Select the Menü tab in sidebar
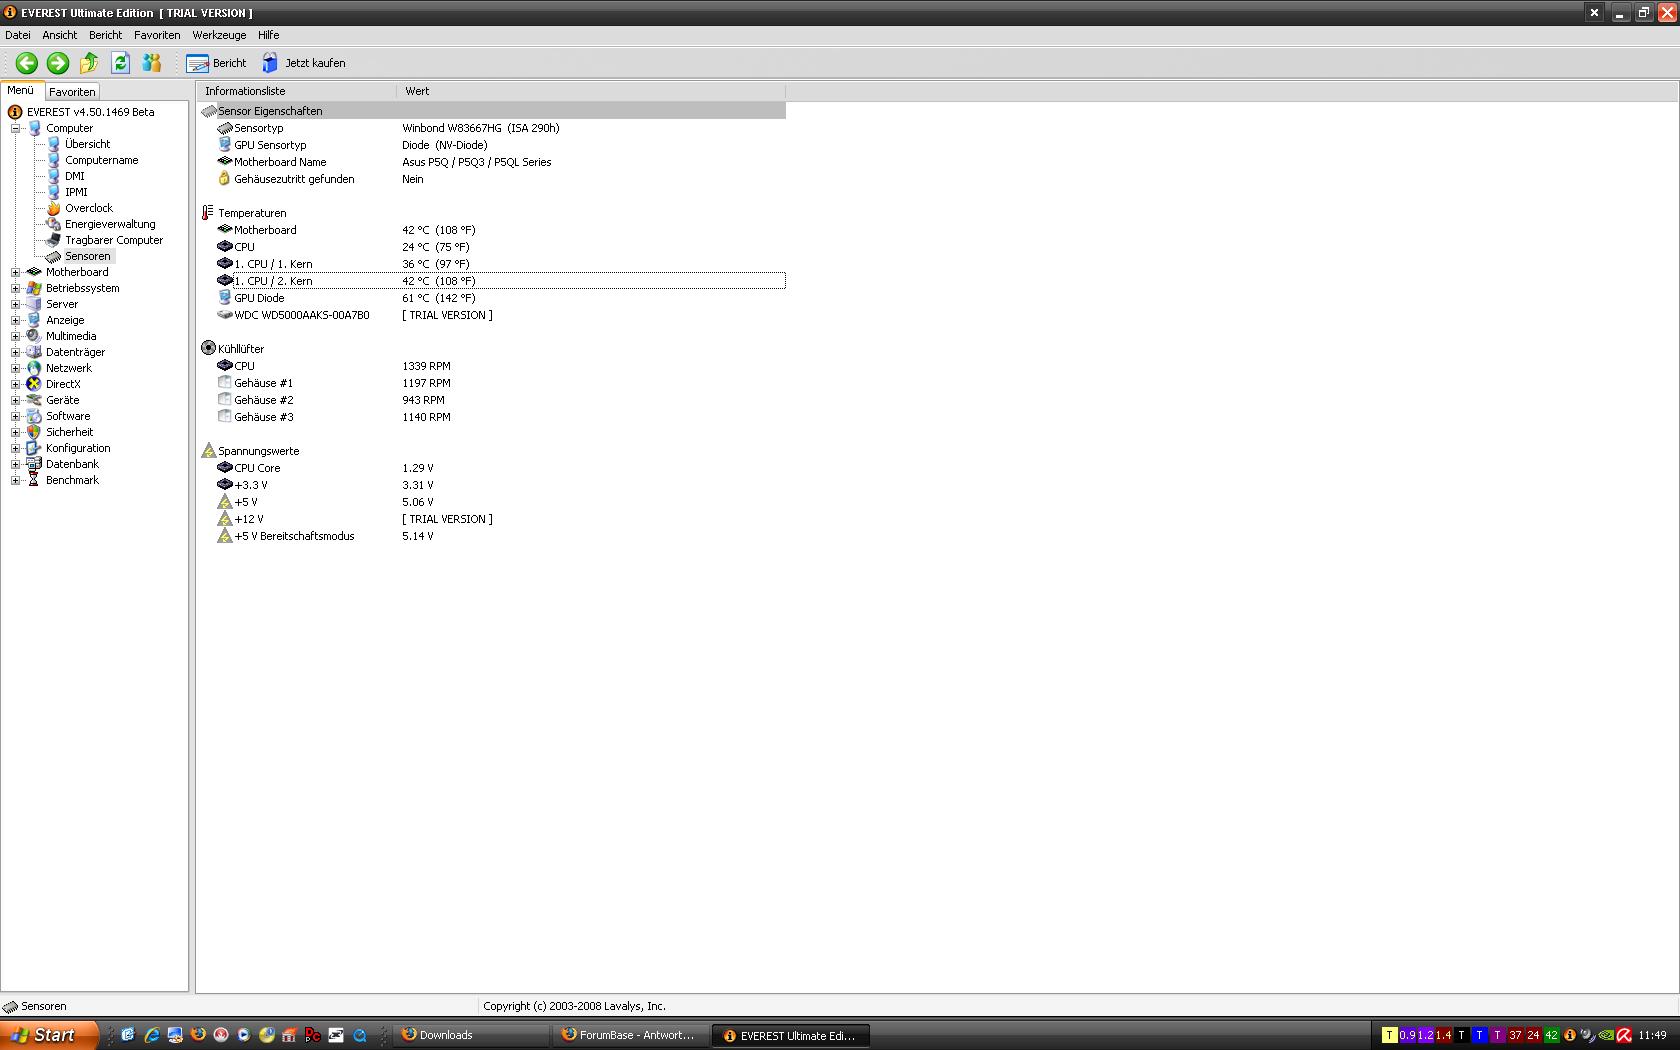The height and width of the screenshot is (1050, 1680). tap(21, 90)
